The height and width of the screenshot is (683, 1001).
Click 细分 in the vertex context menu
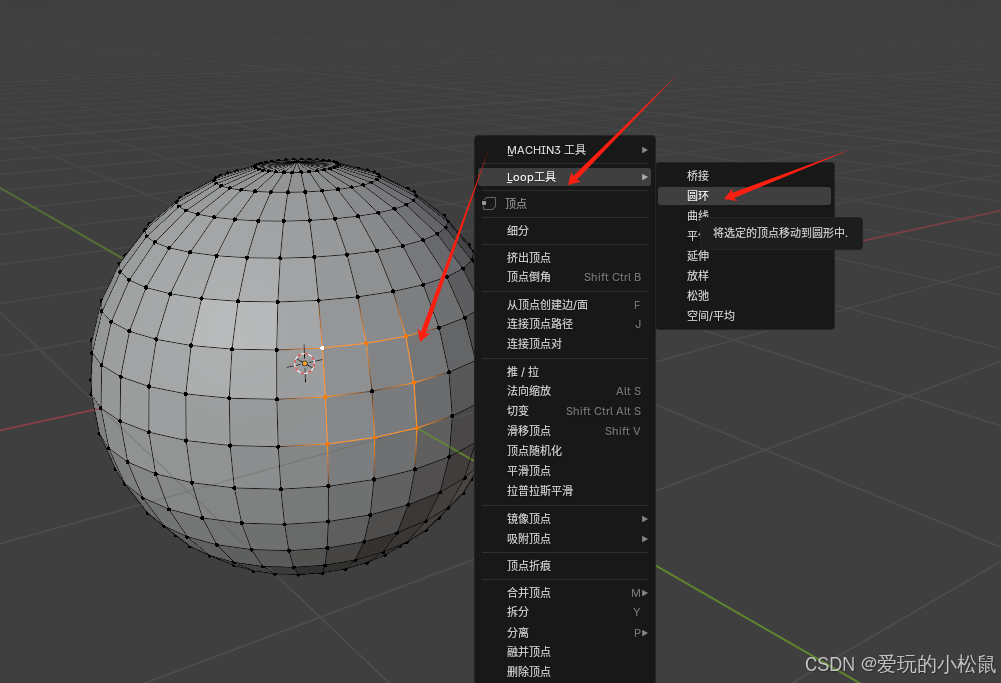[564, 230]
